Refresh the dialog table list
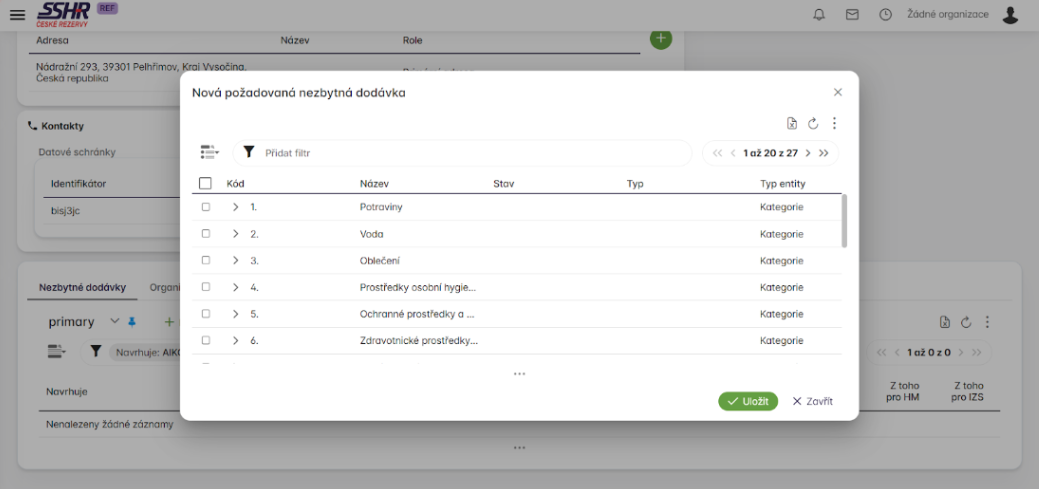 pos(813,124)
